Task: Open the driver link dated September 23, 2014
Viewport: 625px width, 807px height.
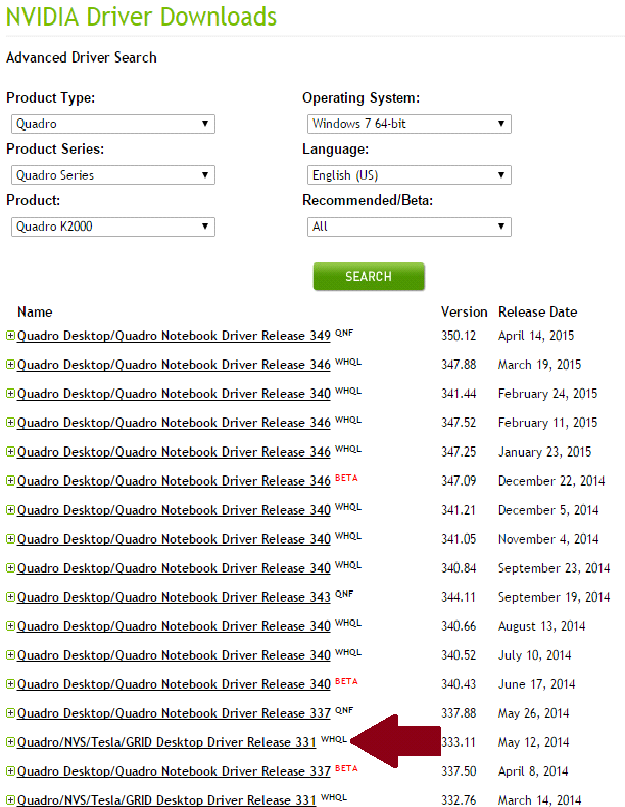Action: [x=174, y=569]
